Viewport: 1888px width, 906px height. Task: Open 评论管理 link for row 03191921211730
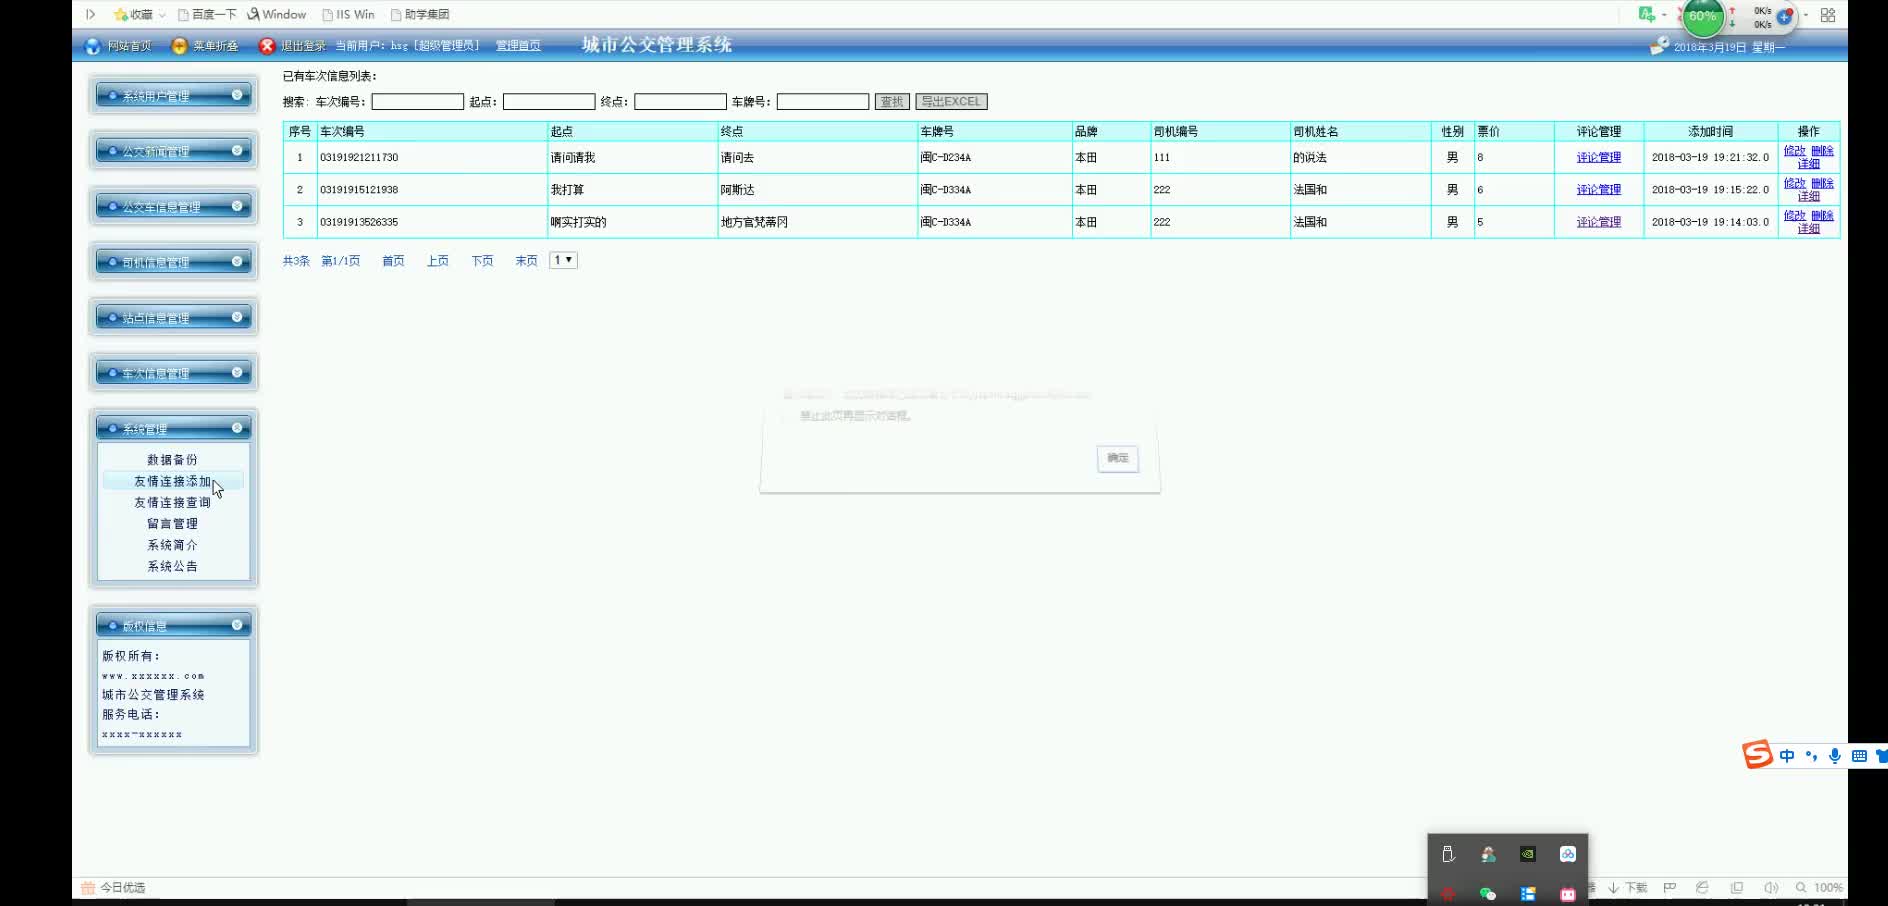point(1598,157)
